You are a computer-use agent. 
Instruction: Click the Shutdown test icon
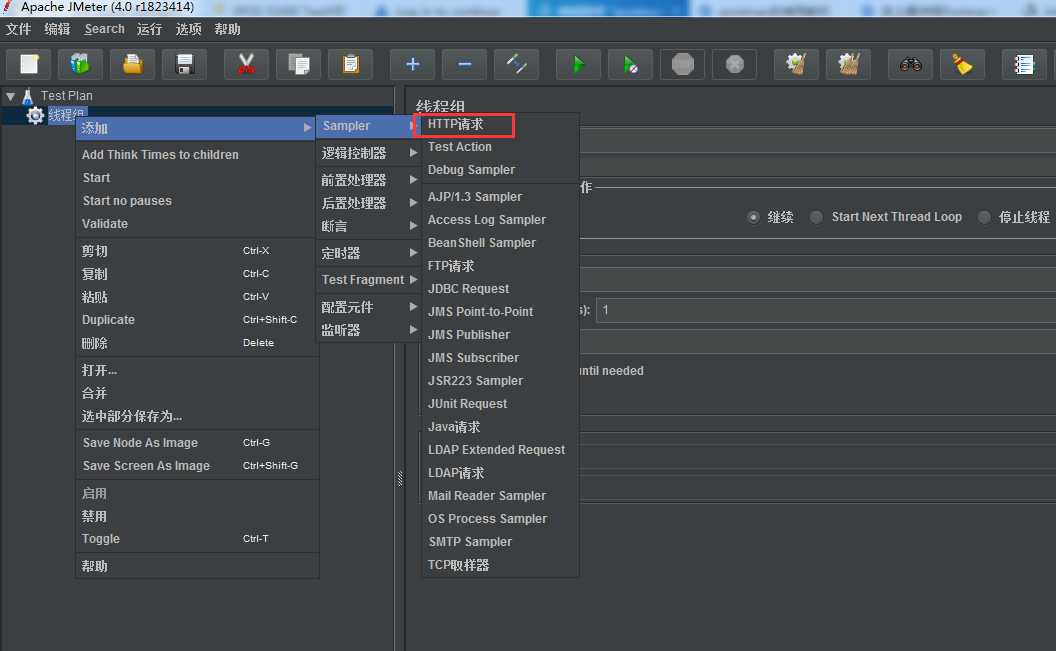pyautogui.click(x=734, y=65)
